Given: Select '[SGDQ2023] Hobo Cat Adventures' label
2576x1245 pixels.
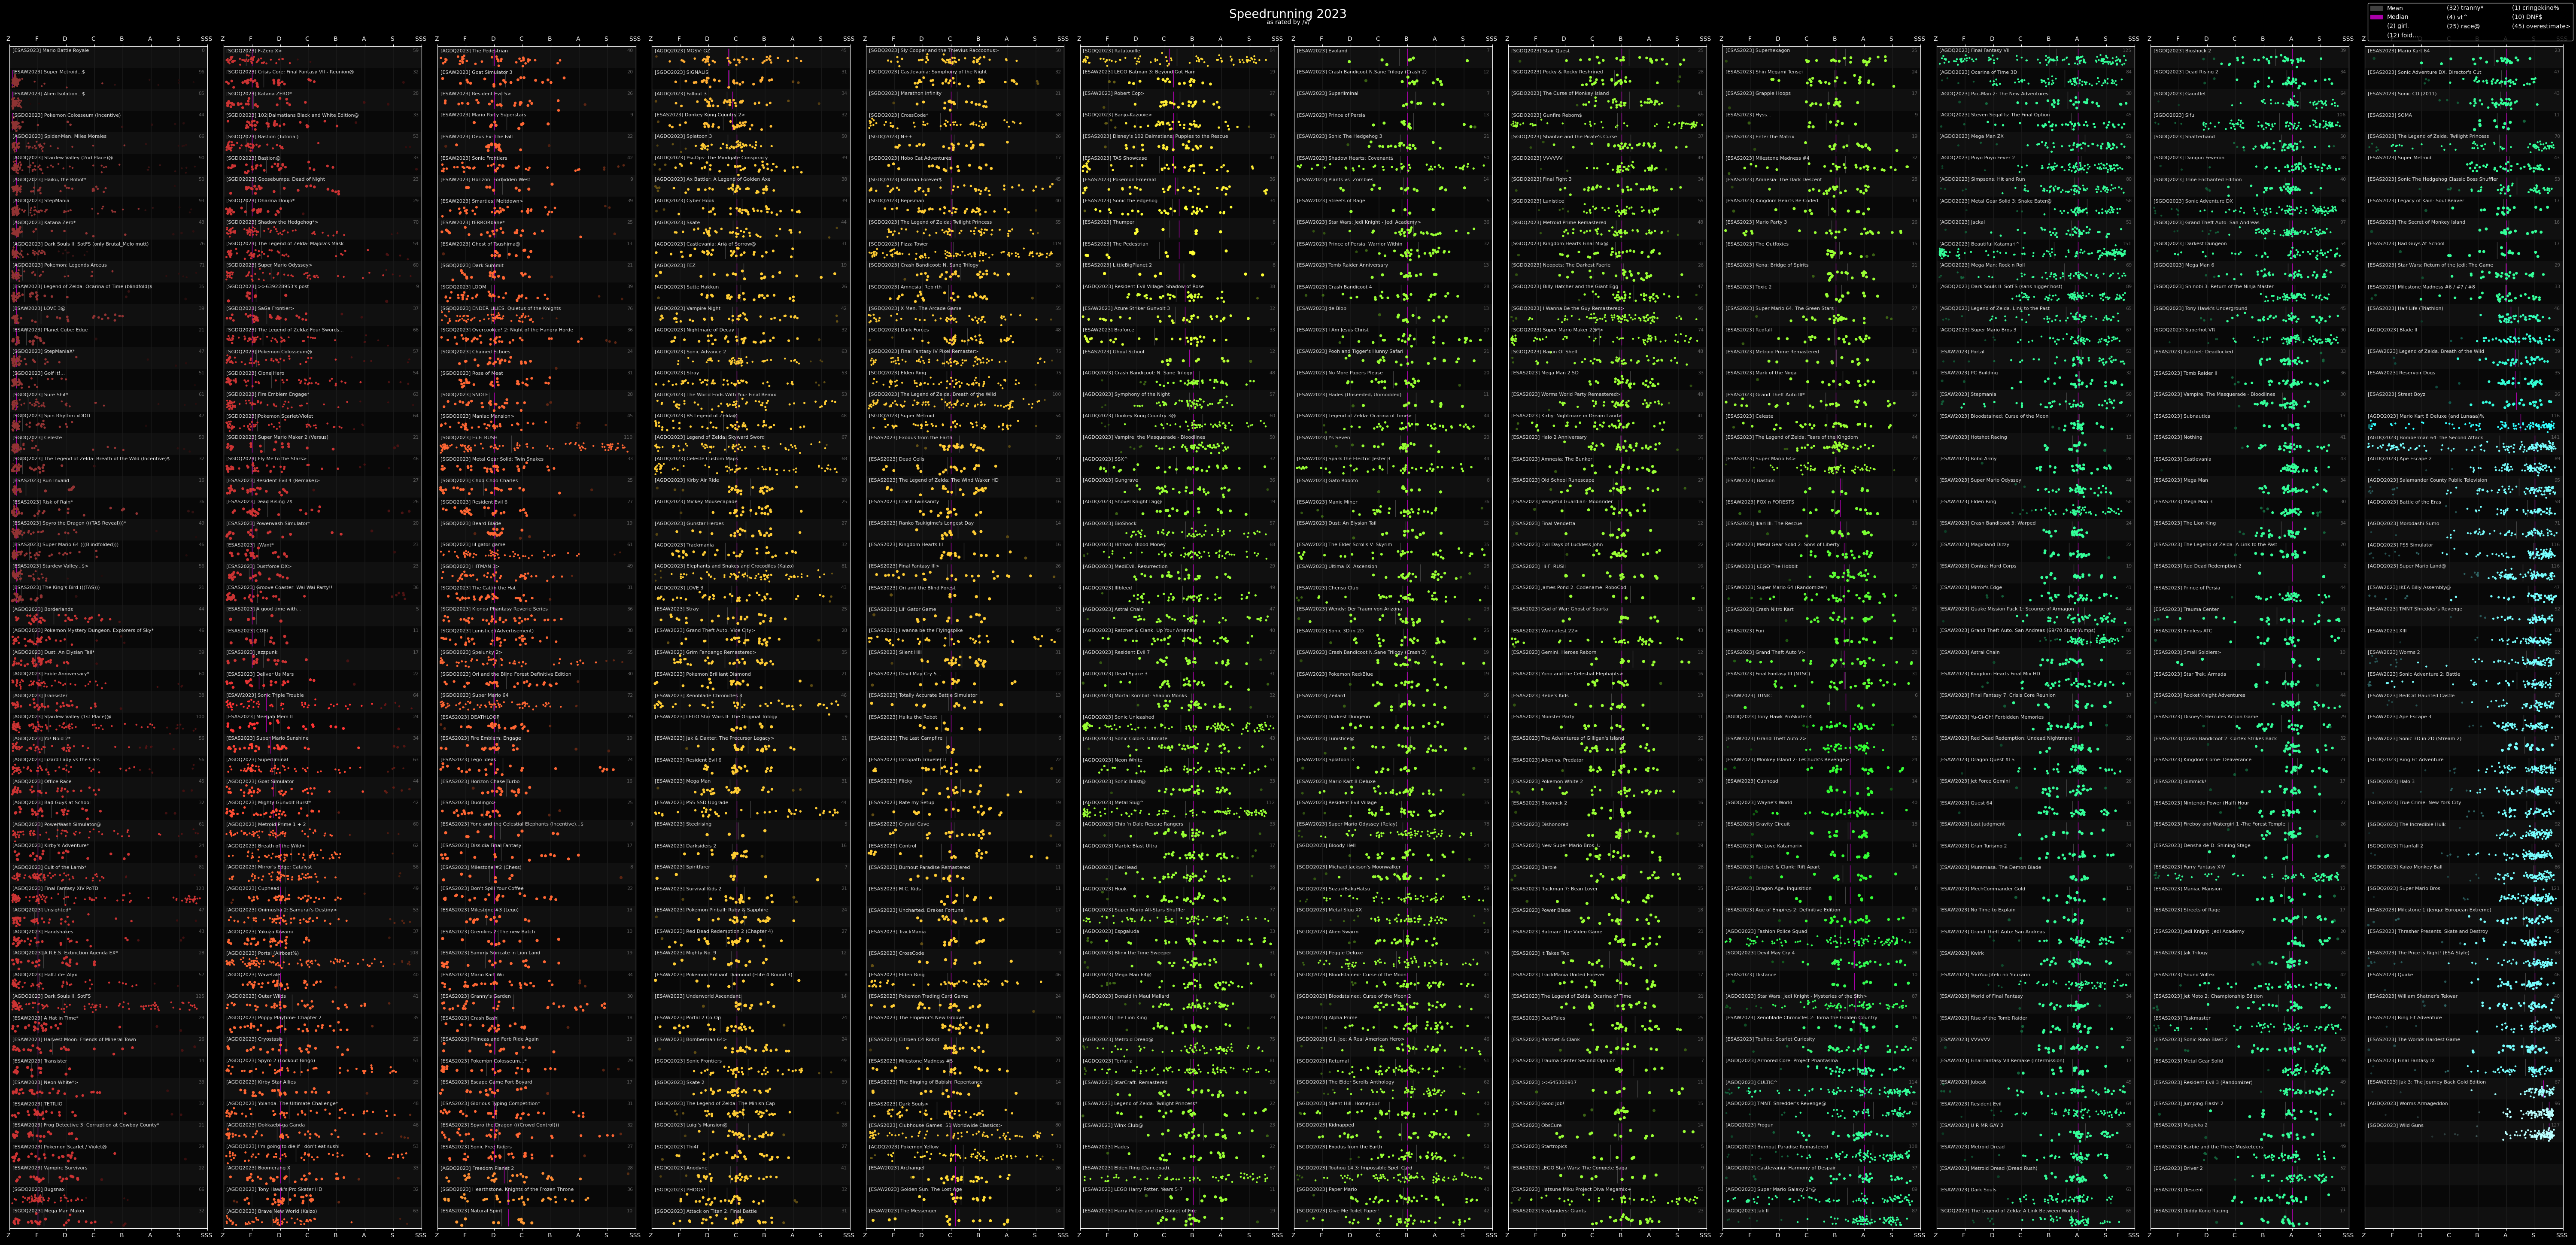Looking at the screenshot, I should [910, 158].
